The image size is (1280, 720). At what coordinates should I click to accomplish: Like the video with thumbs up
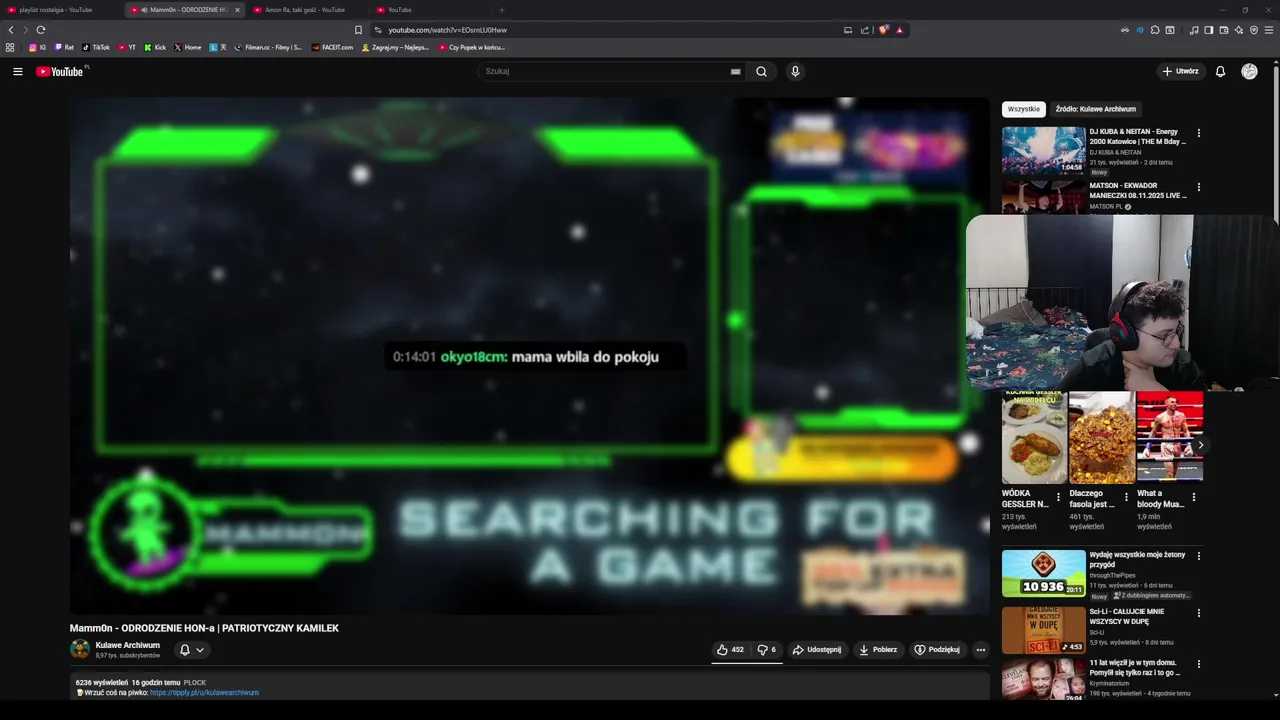730,650
